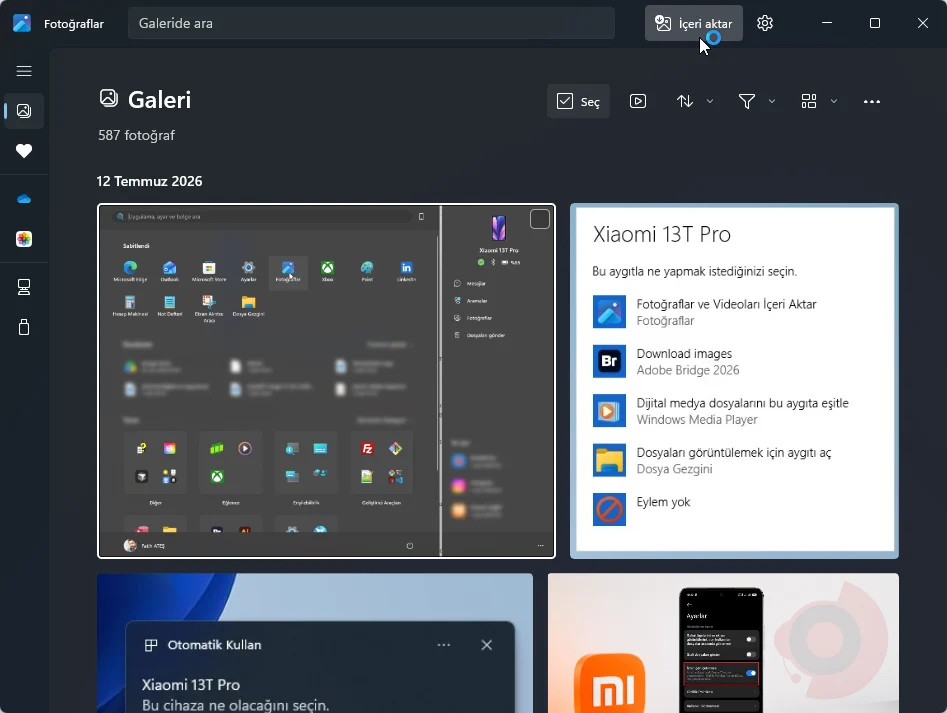947x713 pixels.
Task: Focus the Galeride ara search field
Action: click(371, 24)
